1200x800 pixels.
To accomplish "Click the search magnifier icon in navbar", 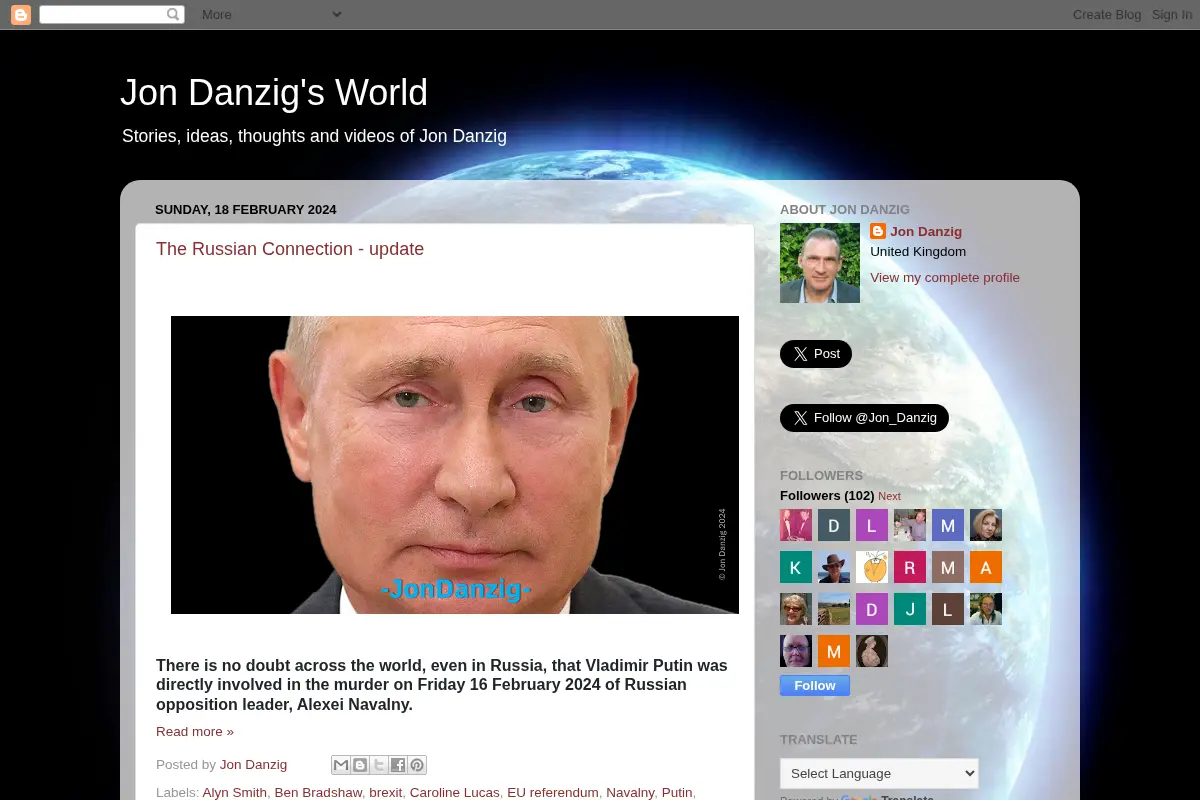I will 173,14.
